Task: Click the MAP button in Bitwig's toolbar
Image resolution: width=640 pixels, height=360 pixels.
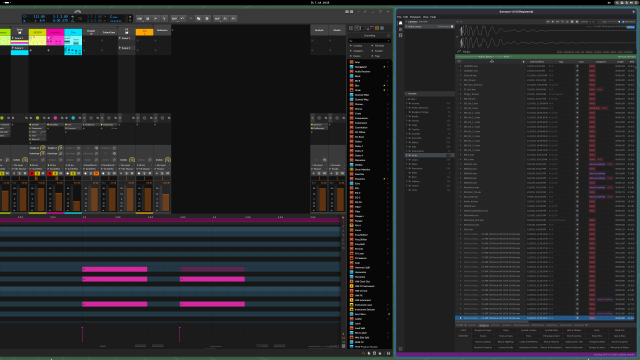Action: tap(217, 18)
